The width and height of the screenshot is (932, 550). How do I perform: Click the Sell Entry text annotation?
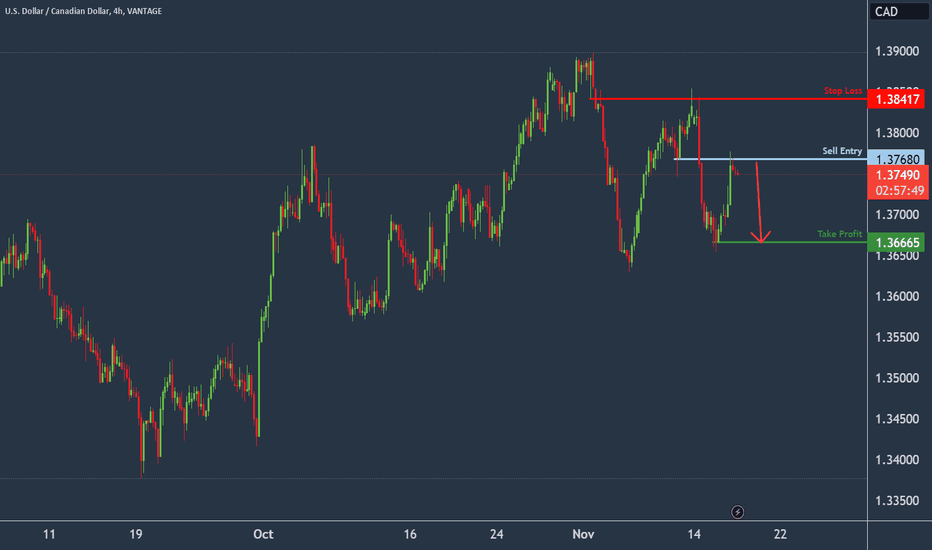coord(842,151)
